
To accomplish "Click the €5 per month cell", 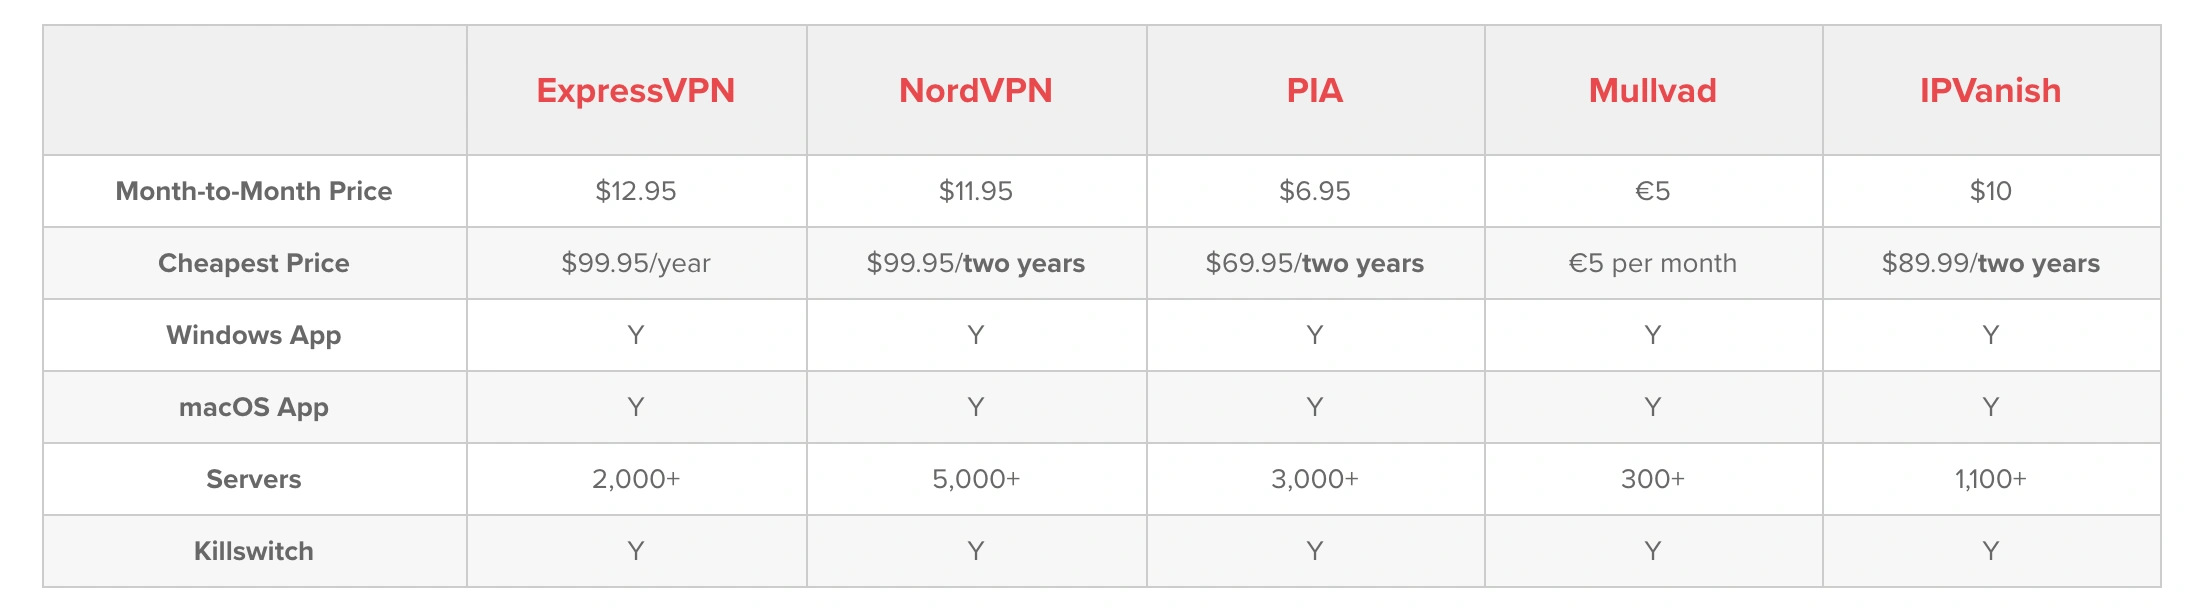I will click(x=1653, y=263).
